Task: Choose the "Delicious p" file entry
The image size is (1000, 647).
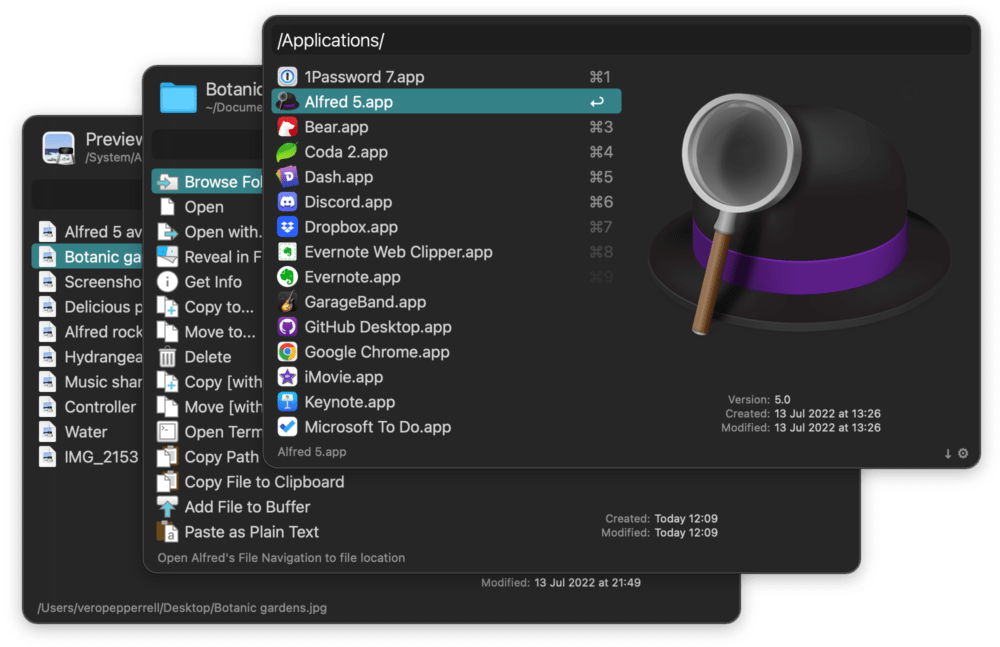Action: [x=87, y=307]
